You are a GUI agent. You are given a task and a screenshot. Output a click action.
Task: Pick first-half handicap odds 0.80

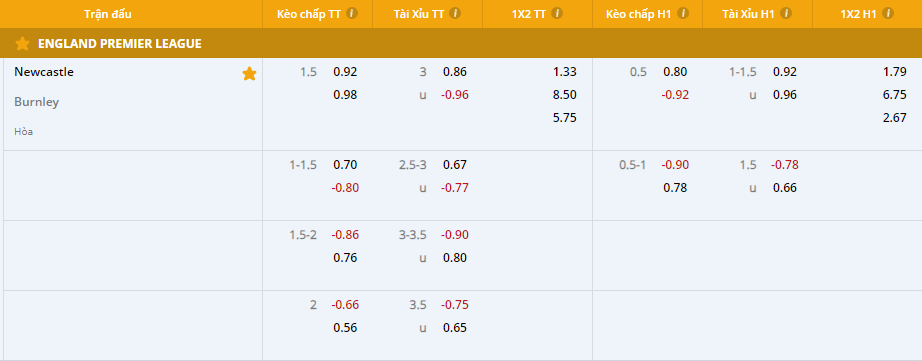point(675,72)
